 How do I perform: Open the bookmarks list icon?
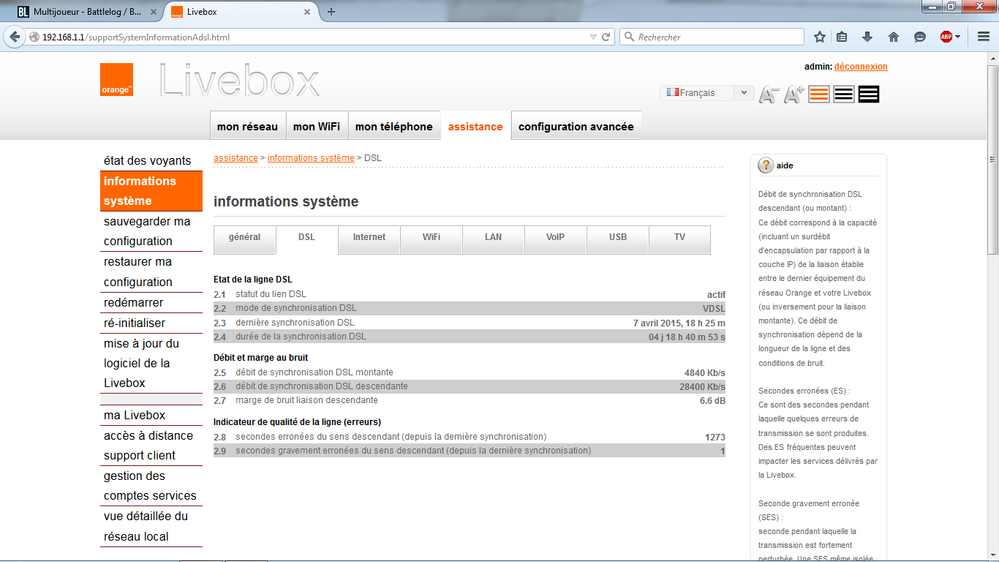(842, 37)
